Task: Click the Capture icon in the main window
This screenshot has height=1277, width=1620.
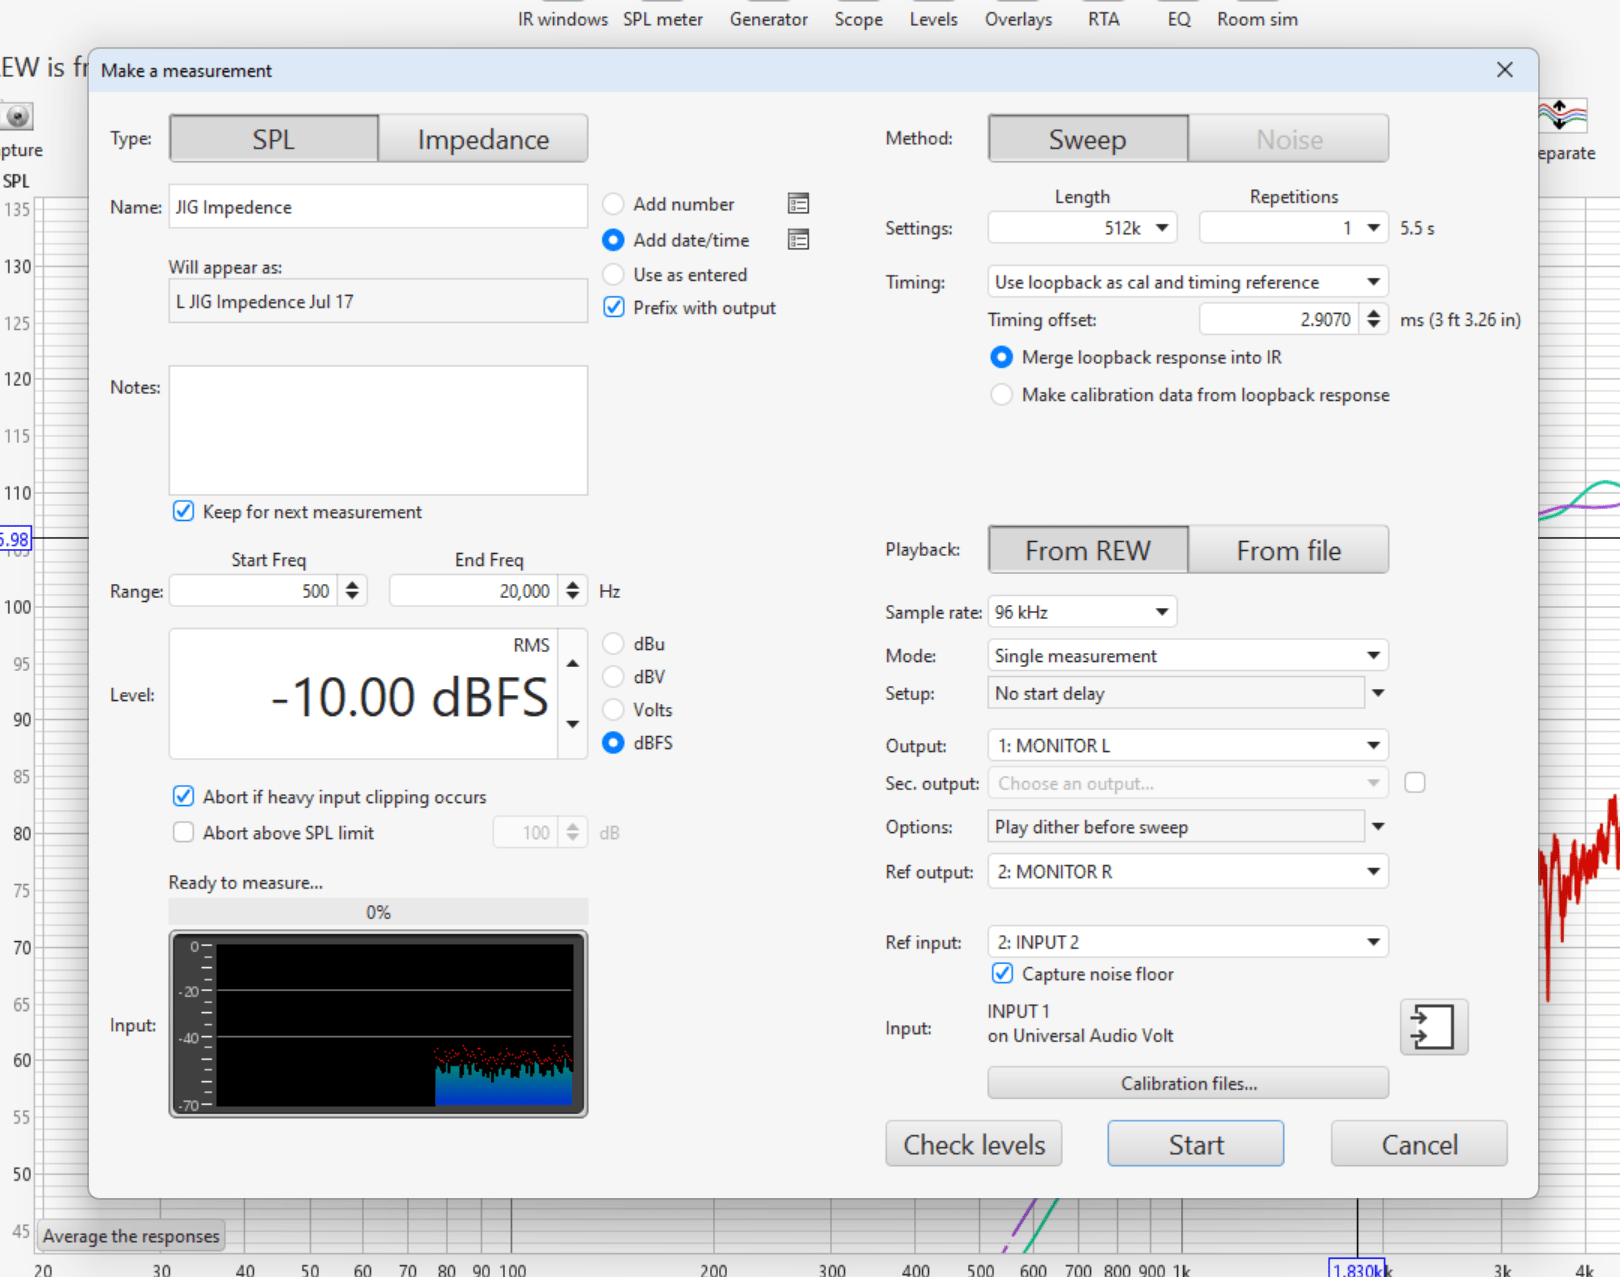Action: [x=18, y=116]
